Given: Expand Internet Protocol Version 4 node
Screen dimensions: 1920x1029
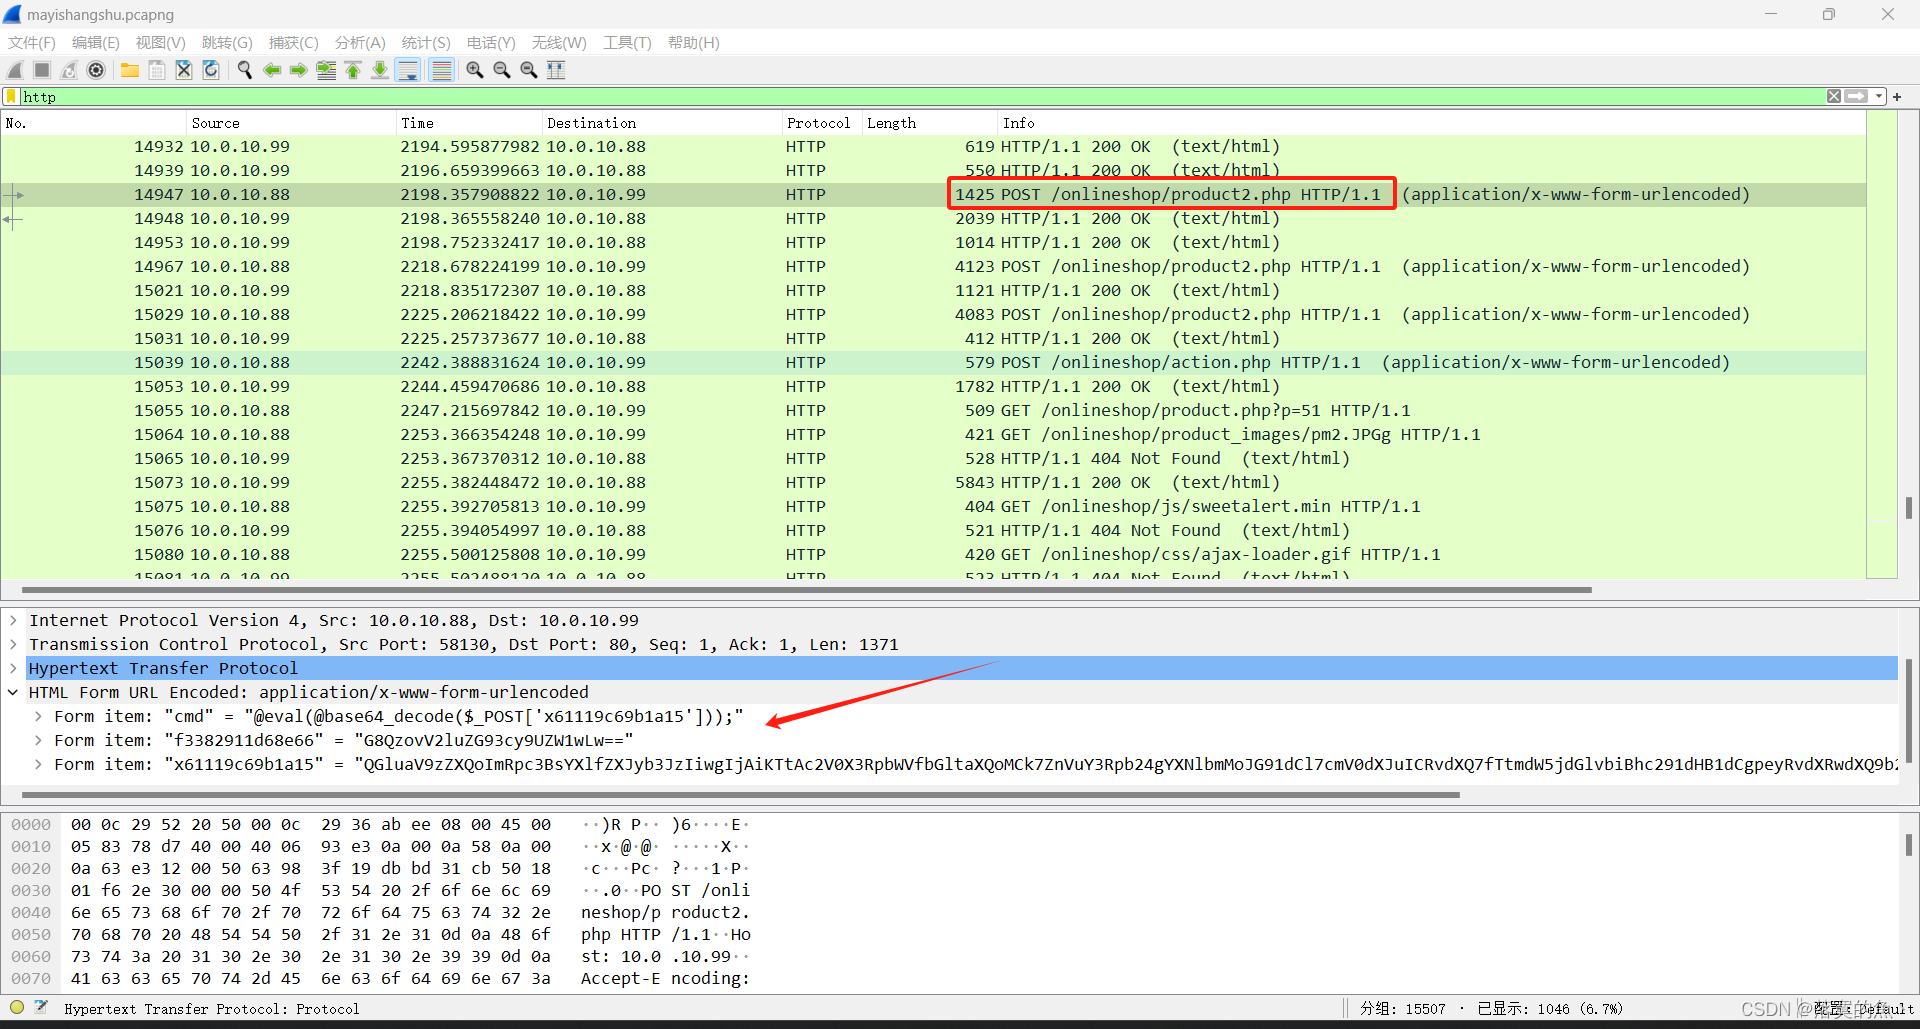Looking at the screenshot, I should tap(13, 621).
